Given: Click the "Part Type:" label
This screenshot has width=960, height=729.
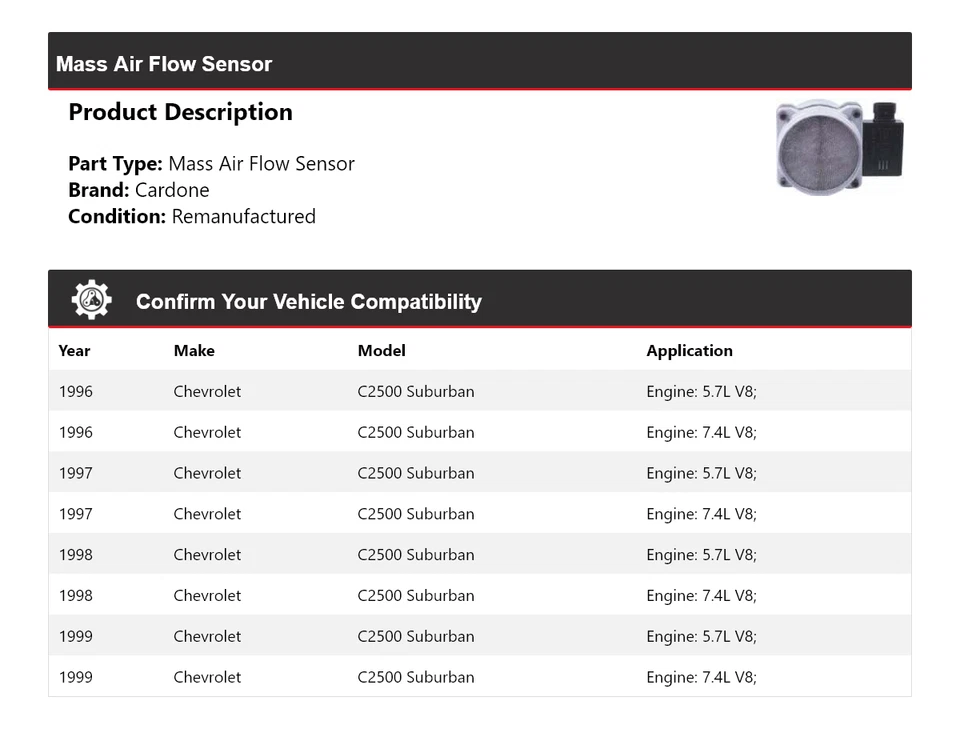Looking at the screenshot, I should 115,164.
